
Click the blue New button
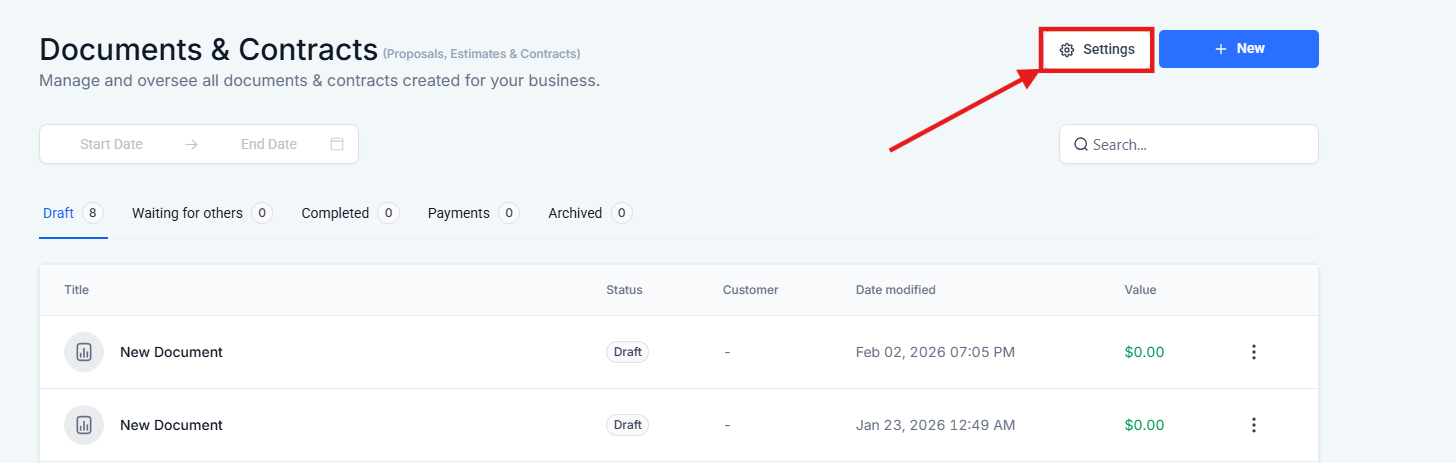(1238, 49)
